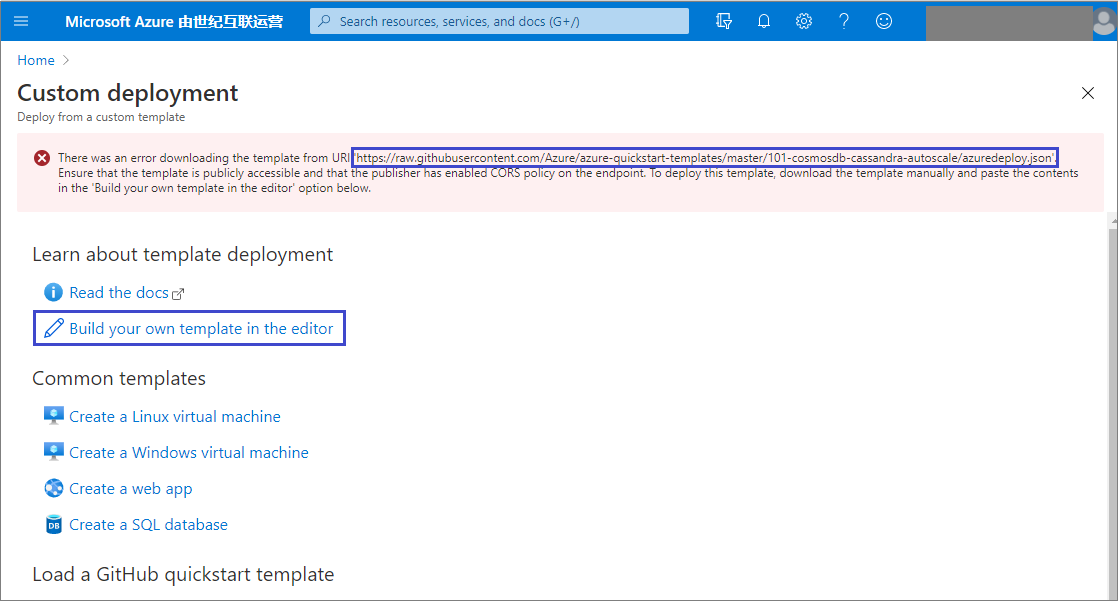
Task: Click the Microsoft Azure portal title
Action: coord(174,21)
